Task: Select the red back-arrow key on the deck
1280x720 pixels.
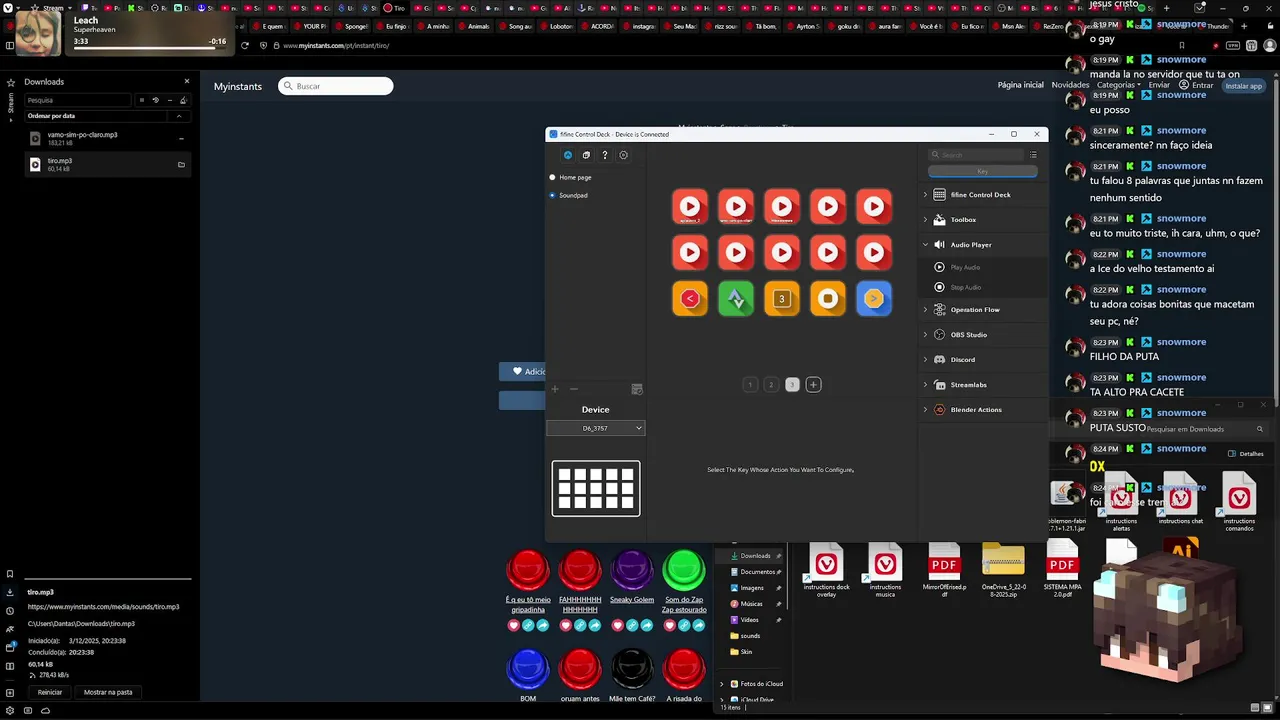Action: [690, 298]
